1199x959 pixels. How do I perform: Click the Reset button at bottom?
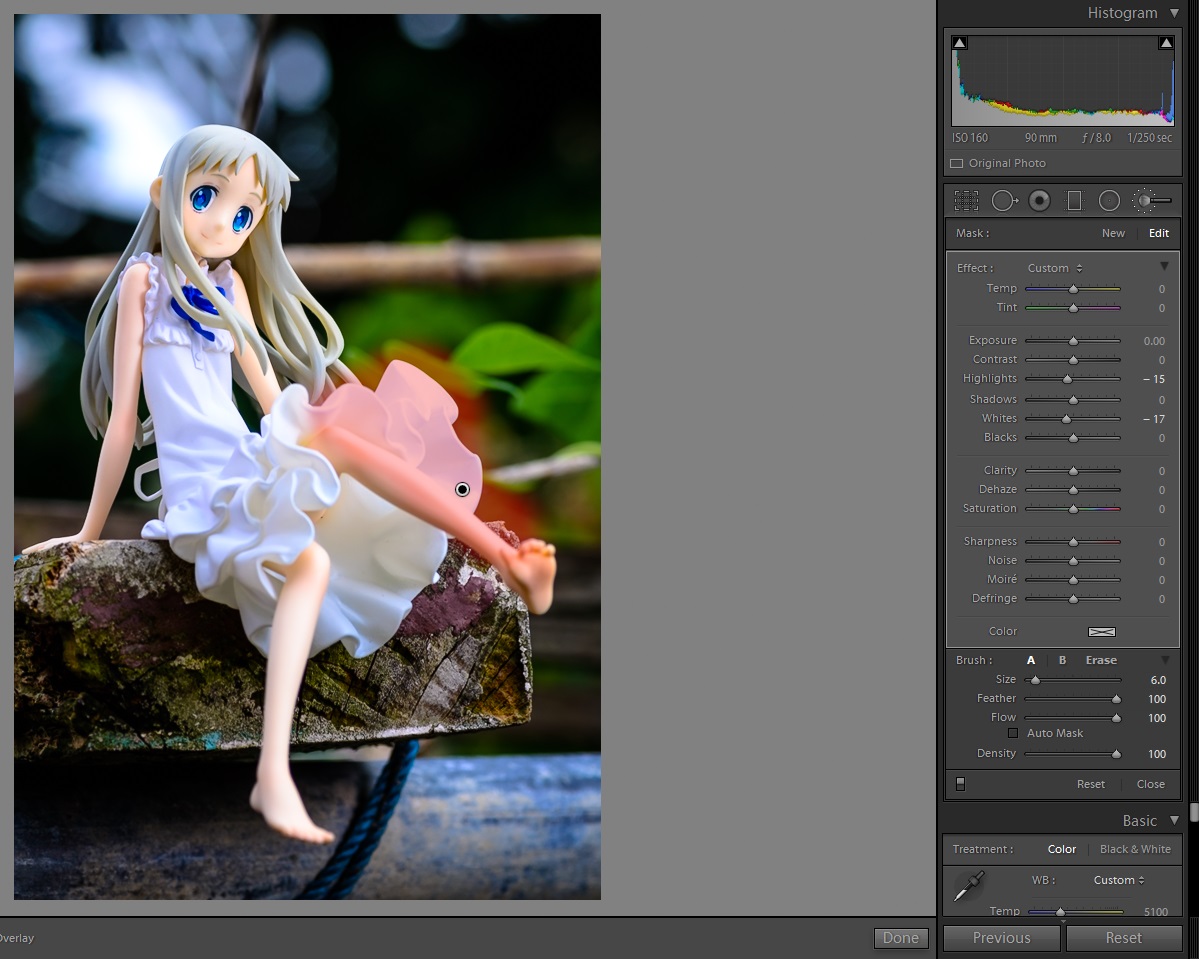[x=1123, y=938]
